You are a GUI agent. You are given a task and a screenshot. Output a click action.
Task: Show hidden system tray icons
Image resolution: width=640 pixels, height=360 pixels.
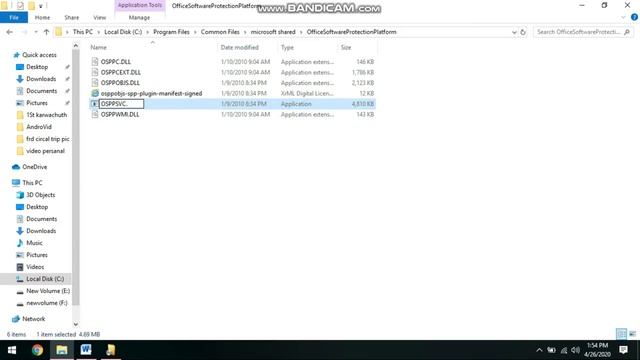tap(539, 350)
